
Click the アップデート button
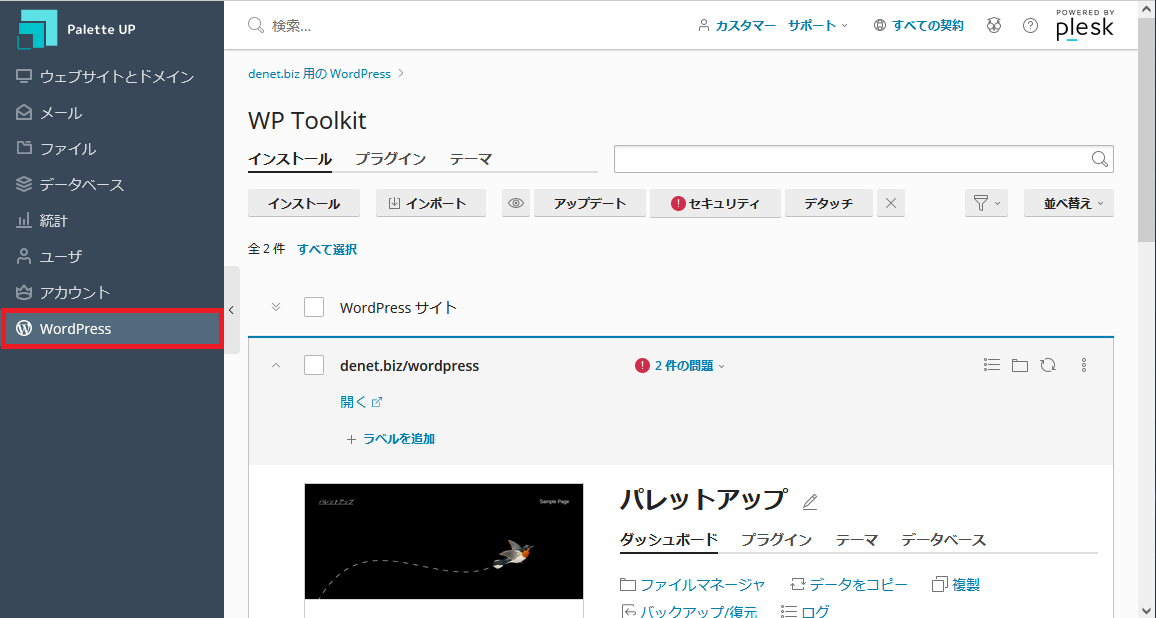point(590,204)
